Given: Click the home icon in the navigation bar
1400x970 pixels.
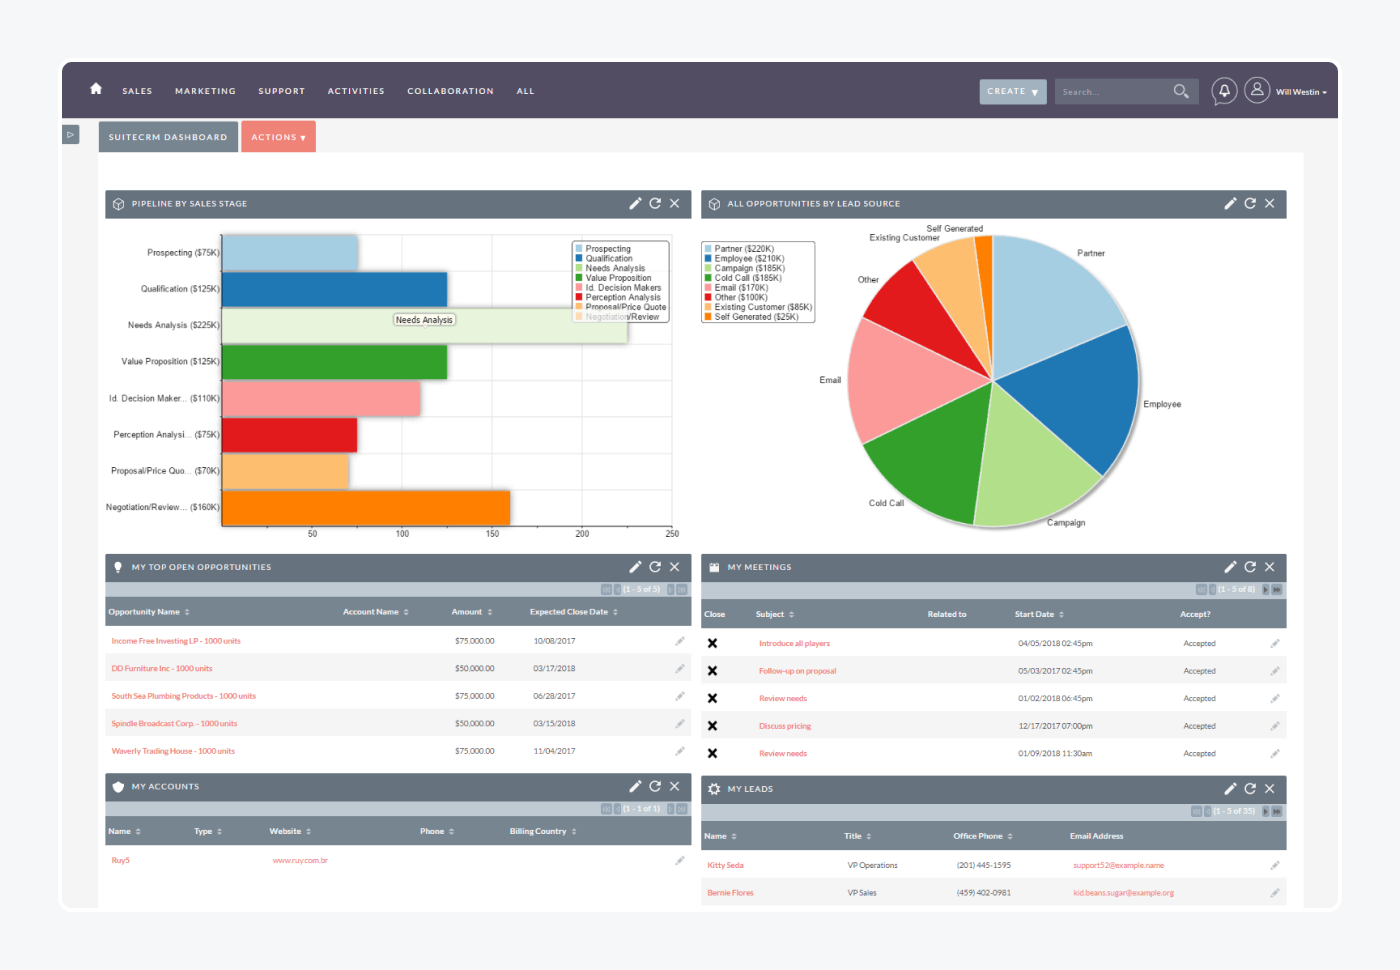Looking at the screenshot, I should pos(95,89).
